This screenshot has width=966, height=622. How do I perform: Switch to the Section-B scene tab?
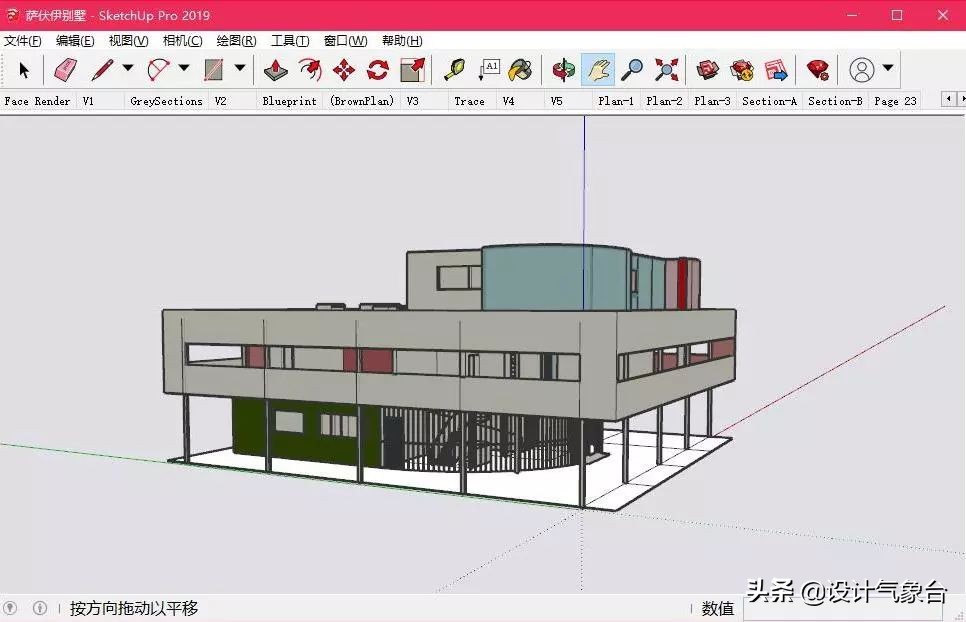[835, 101]
